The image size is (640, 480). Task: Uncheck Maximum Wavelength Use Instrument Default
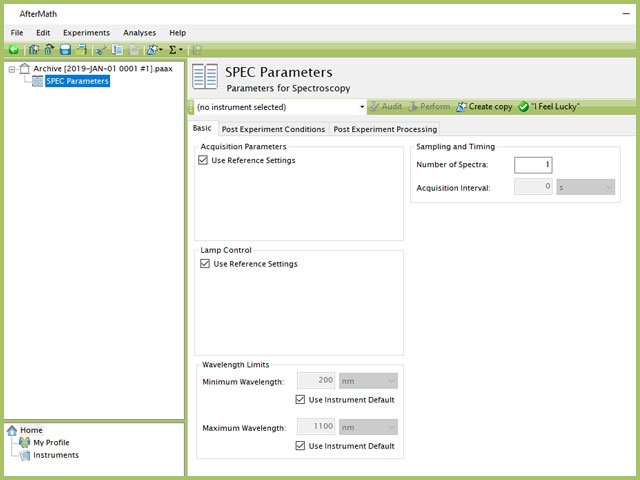[300, 446]
